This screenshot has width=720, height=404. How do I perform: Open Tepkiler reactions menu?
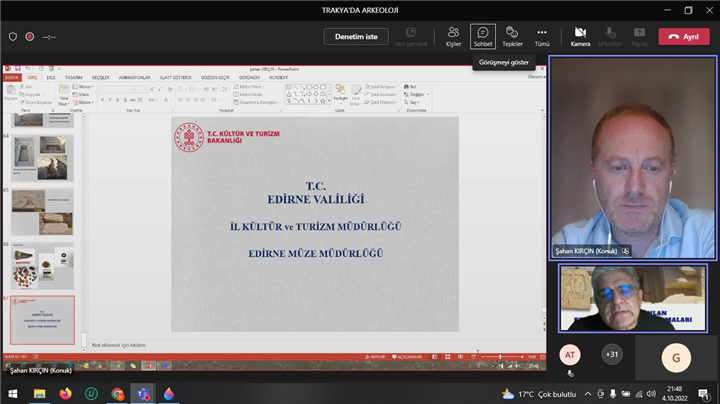click(x=512, y=36)
